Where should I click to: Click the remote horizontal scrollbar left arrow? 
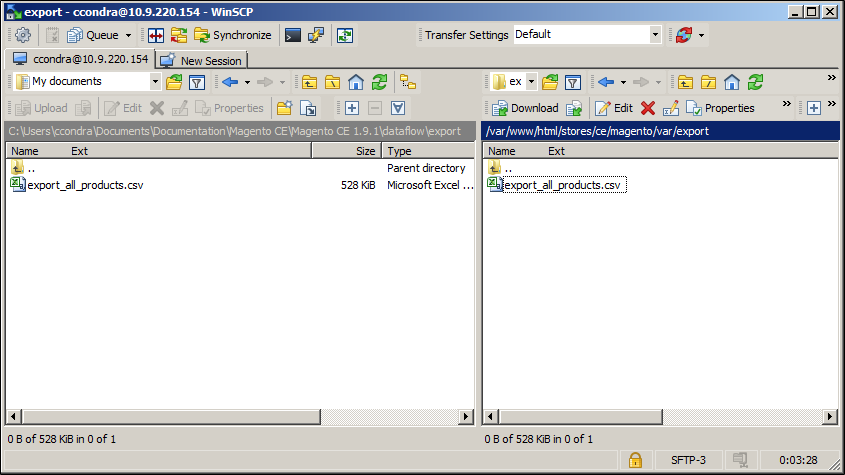490,416
